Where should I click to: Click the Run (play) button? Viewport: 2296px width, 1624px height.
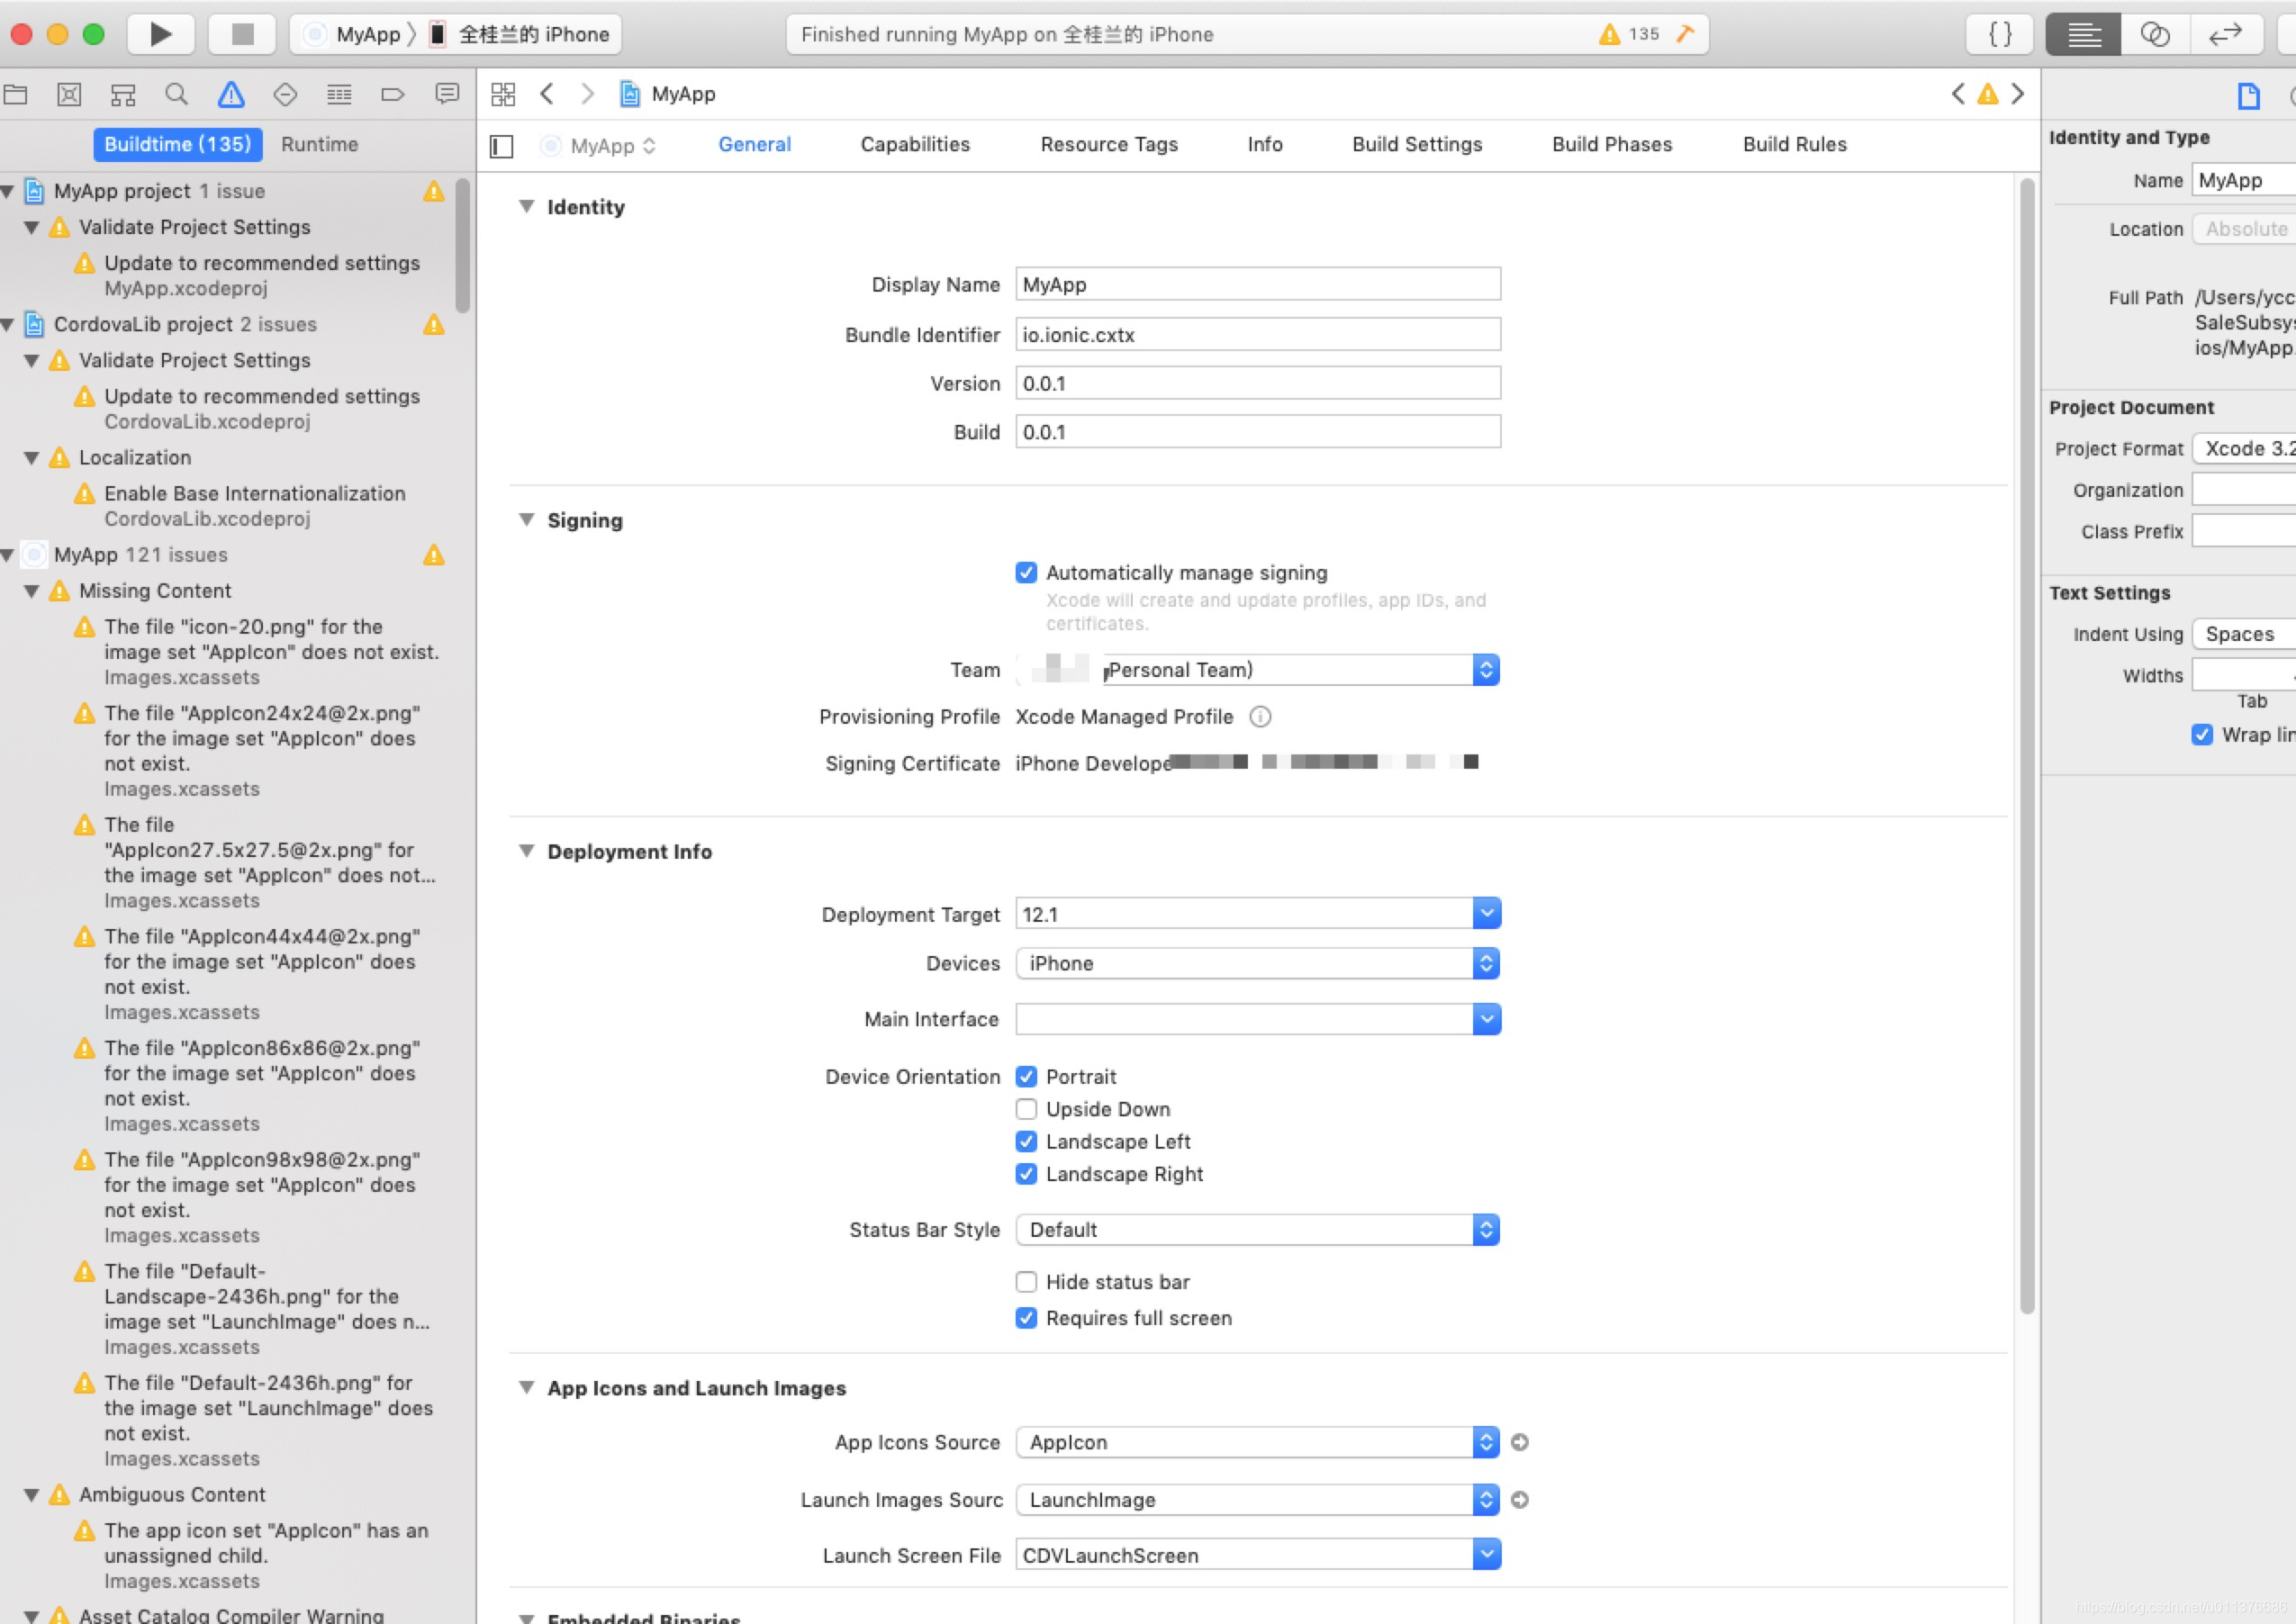point(160,34)
